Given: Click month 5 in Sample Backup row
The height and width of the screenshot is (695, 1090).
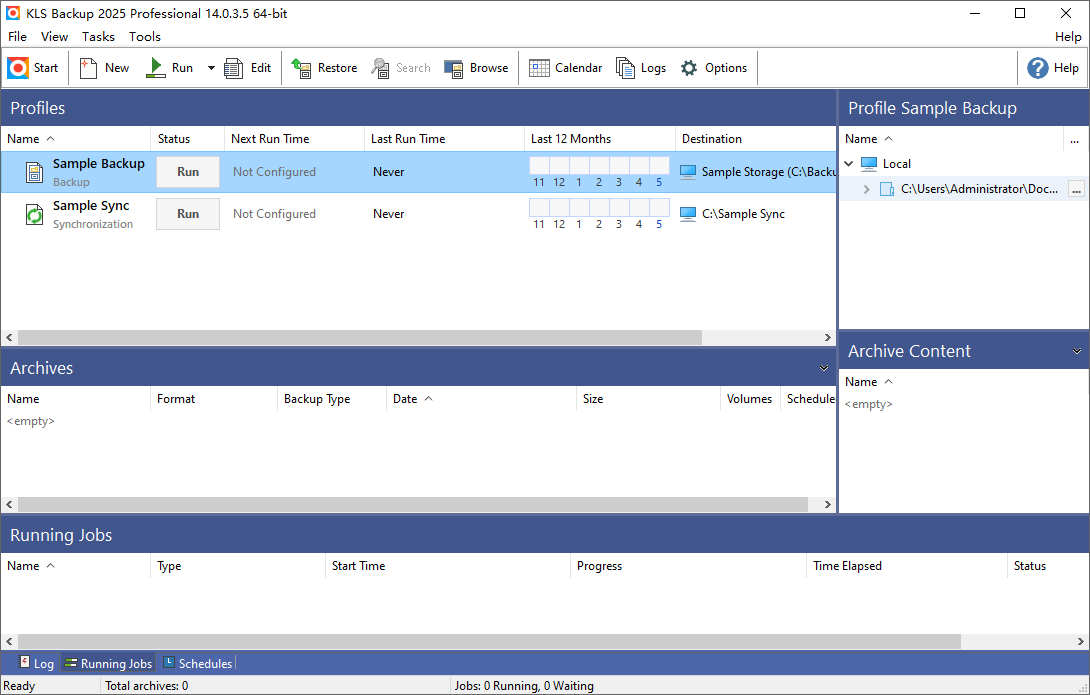Looking at the screenshot, I should pos(659,182).
